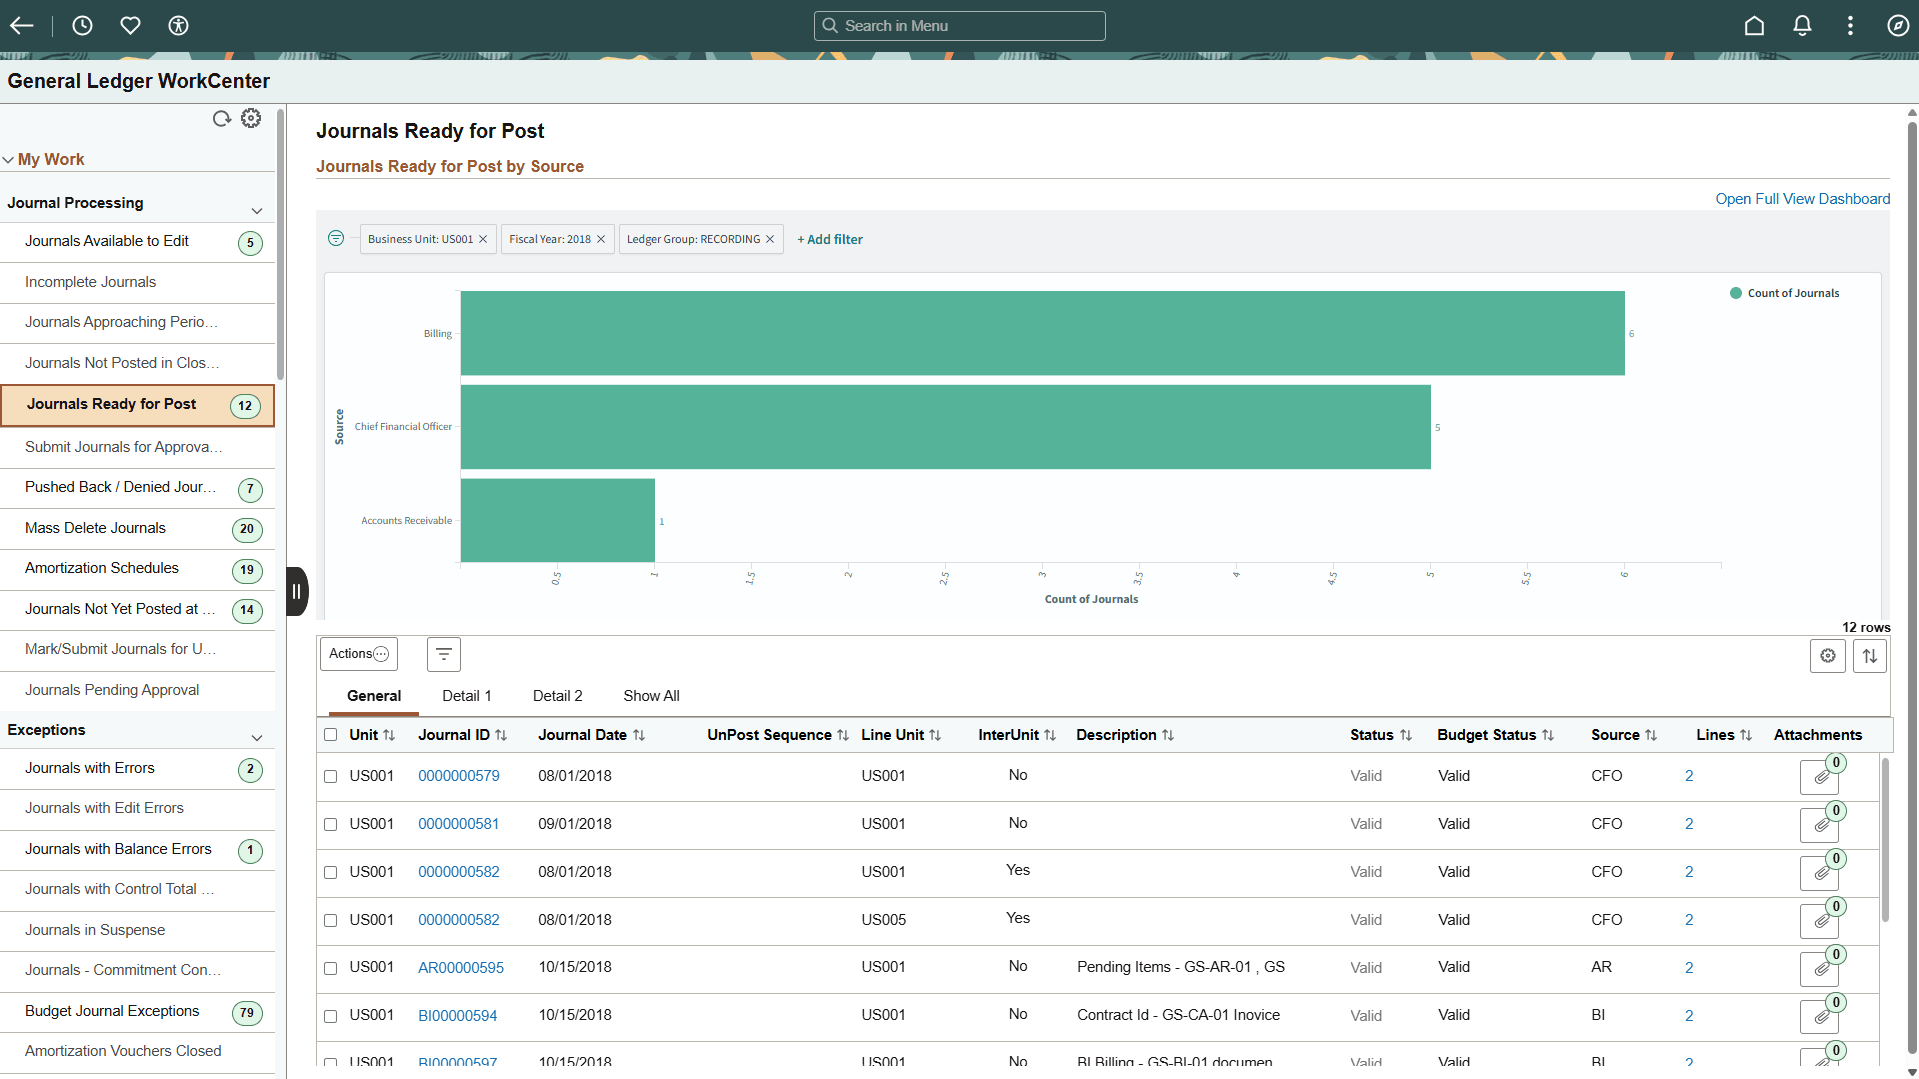Screen dimensions: 1919x1079
Task: Open the Actions dropdown button
Action: pyautogui.click(x=359, y=654)
